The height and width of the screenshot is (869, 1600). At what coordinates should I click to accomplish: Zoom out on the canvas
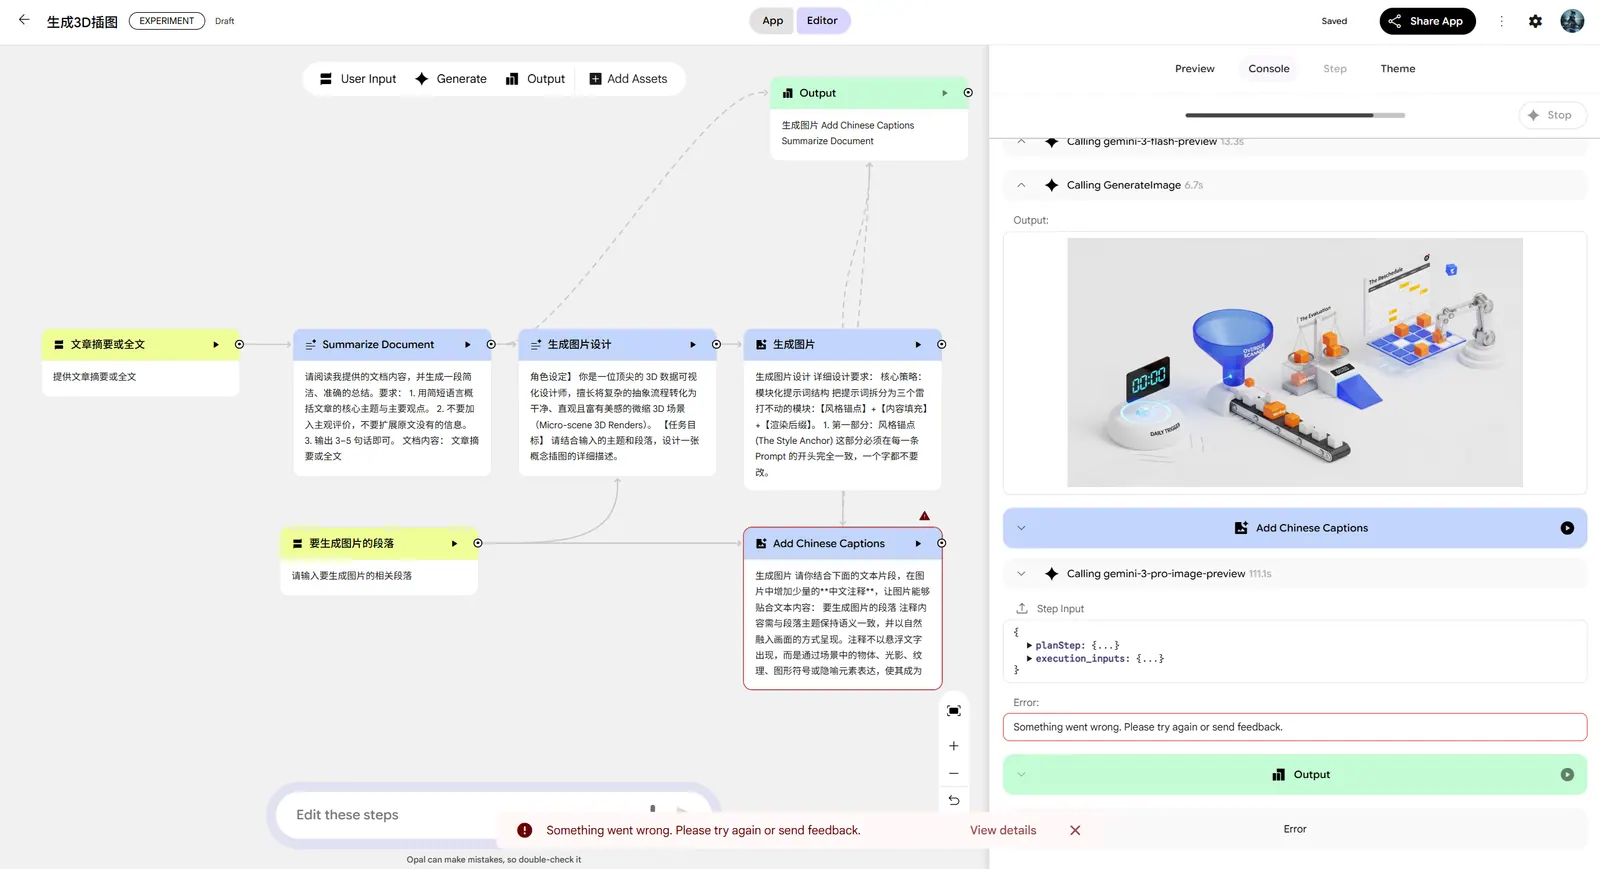[954, 773]
